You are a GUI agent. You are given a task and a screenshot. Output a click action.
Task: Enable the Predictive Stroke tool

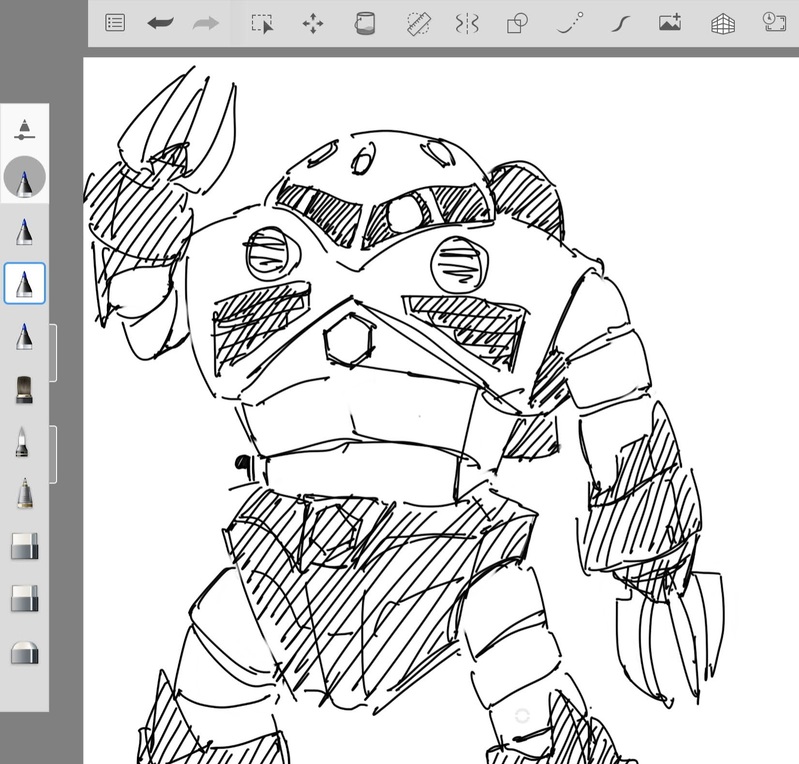pyautogui.click(x=570, y=23)
